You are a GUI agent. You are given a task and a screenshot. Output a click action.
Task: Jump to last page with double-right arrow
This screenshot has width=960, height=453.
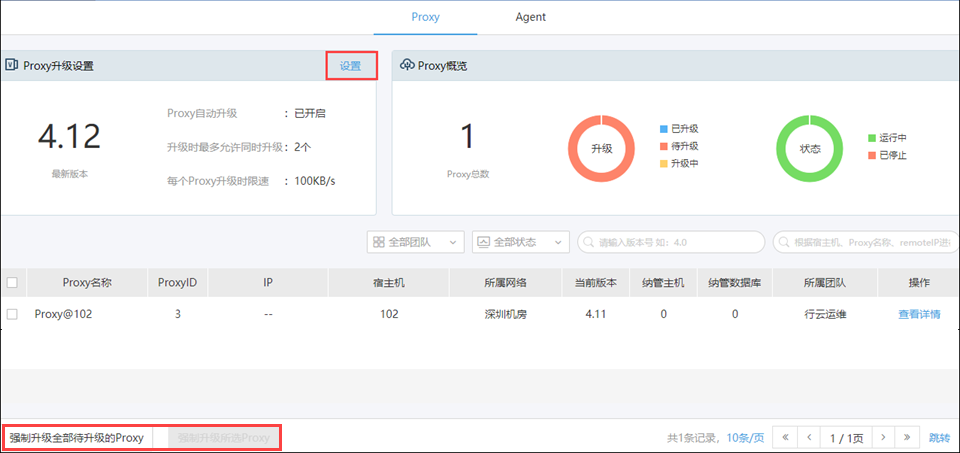tap(907, 437)
